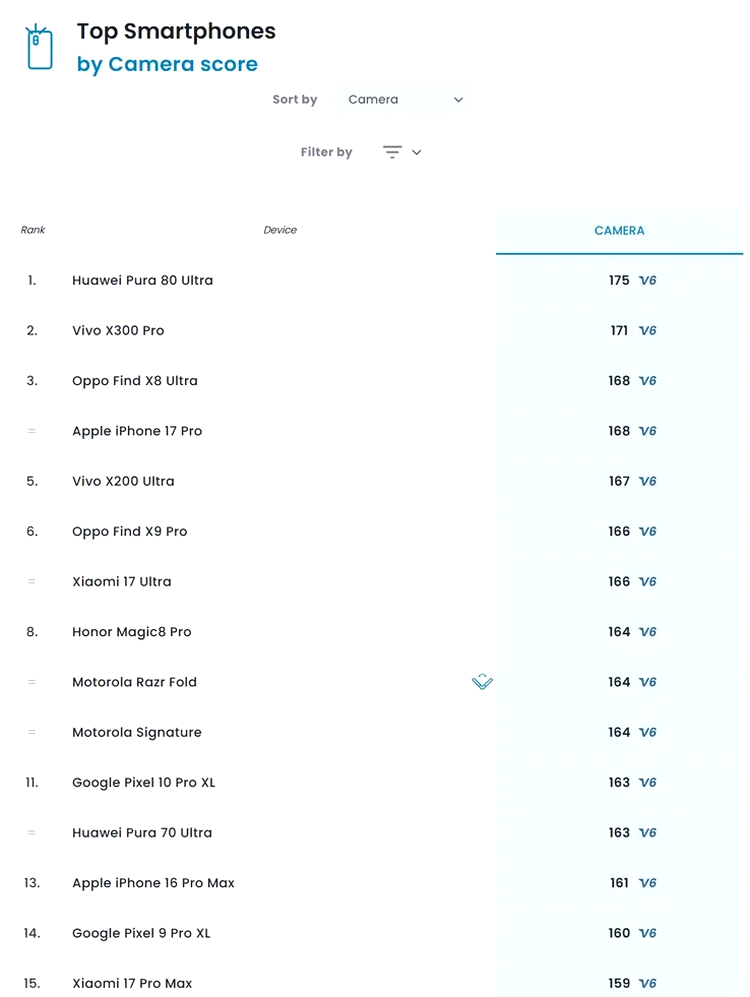
Task: Click V6 badge for Vivo X300 Pro
Action: (647, 331)
